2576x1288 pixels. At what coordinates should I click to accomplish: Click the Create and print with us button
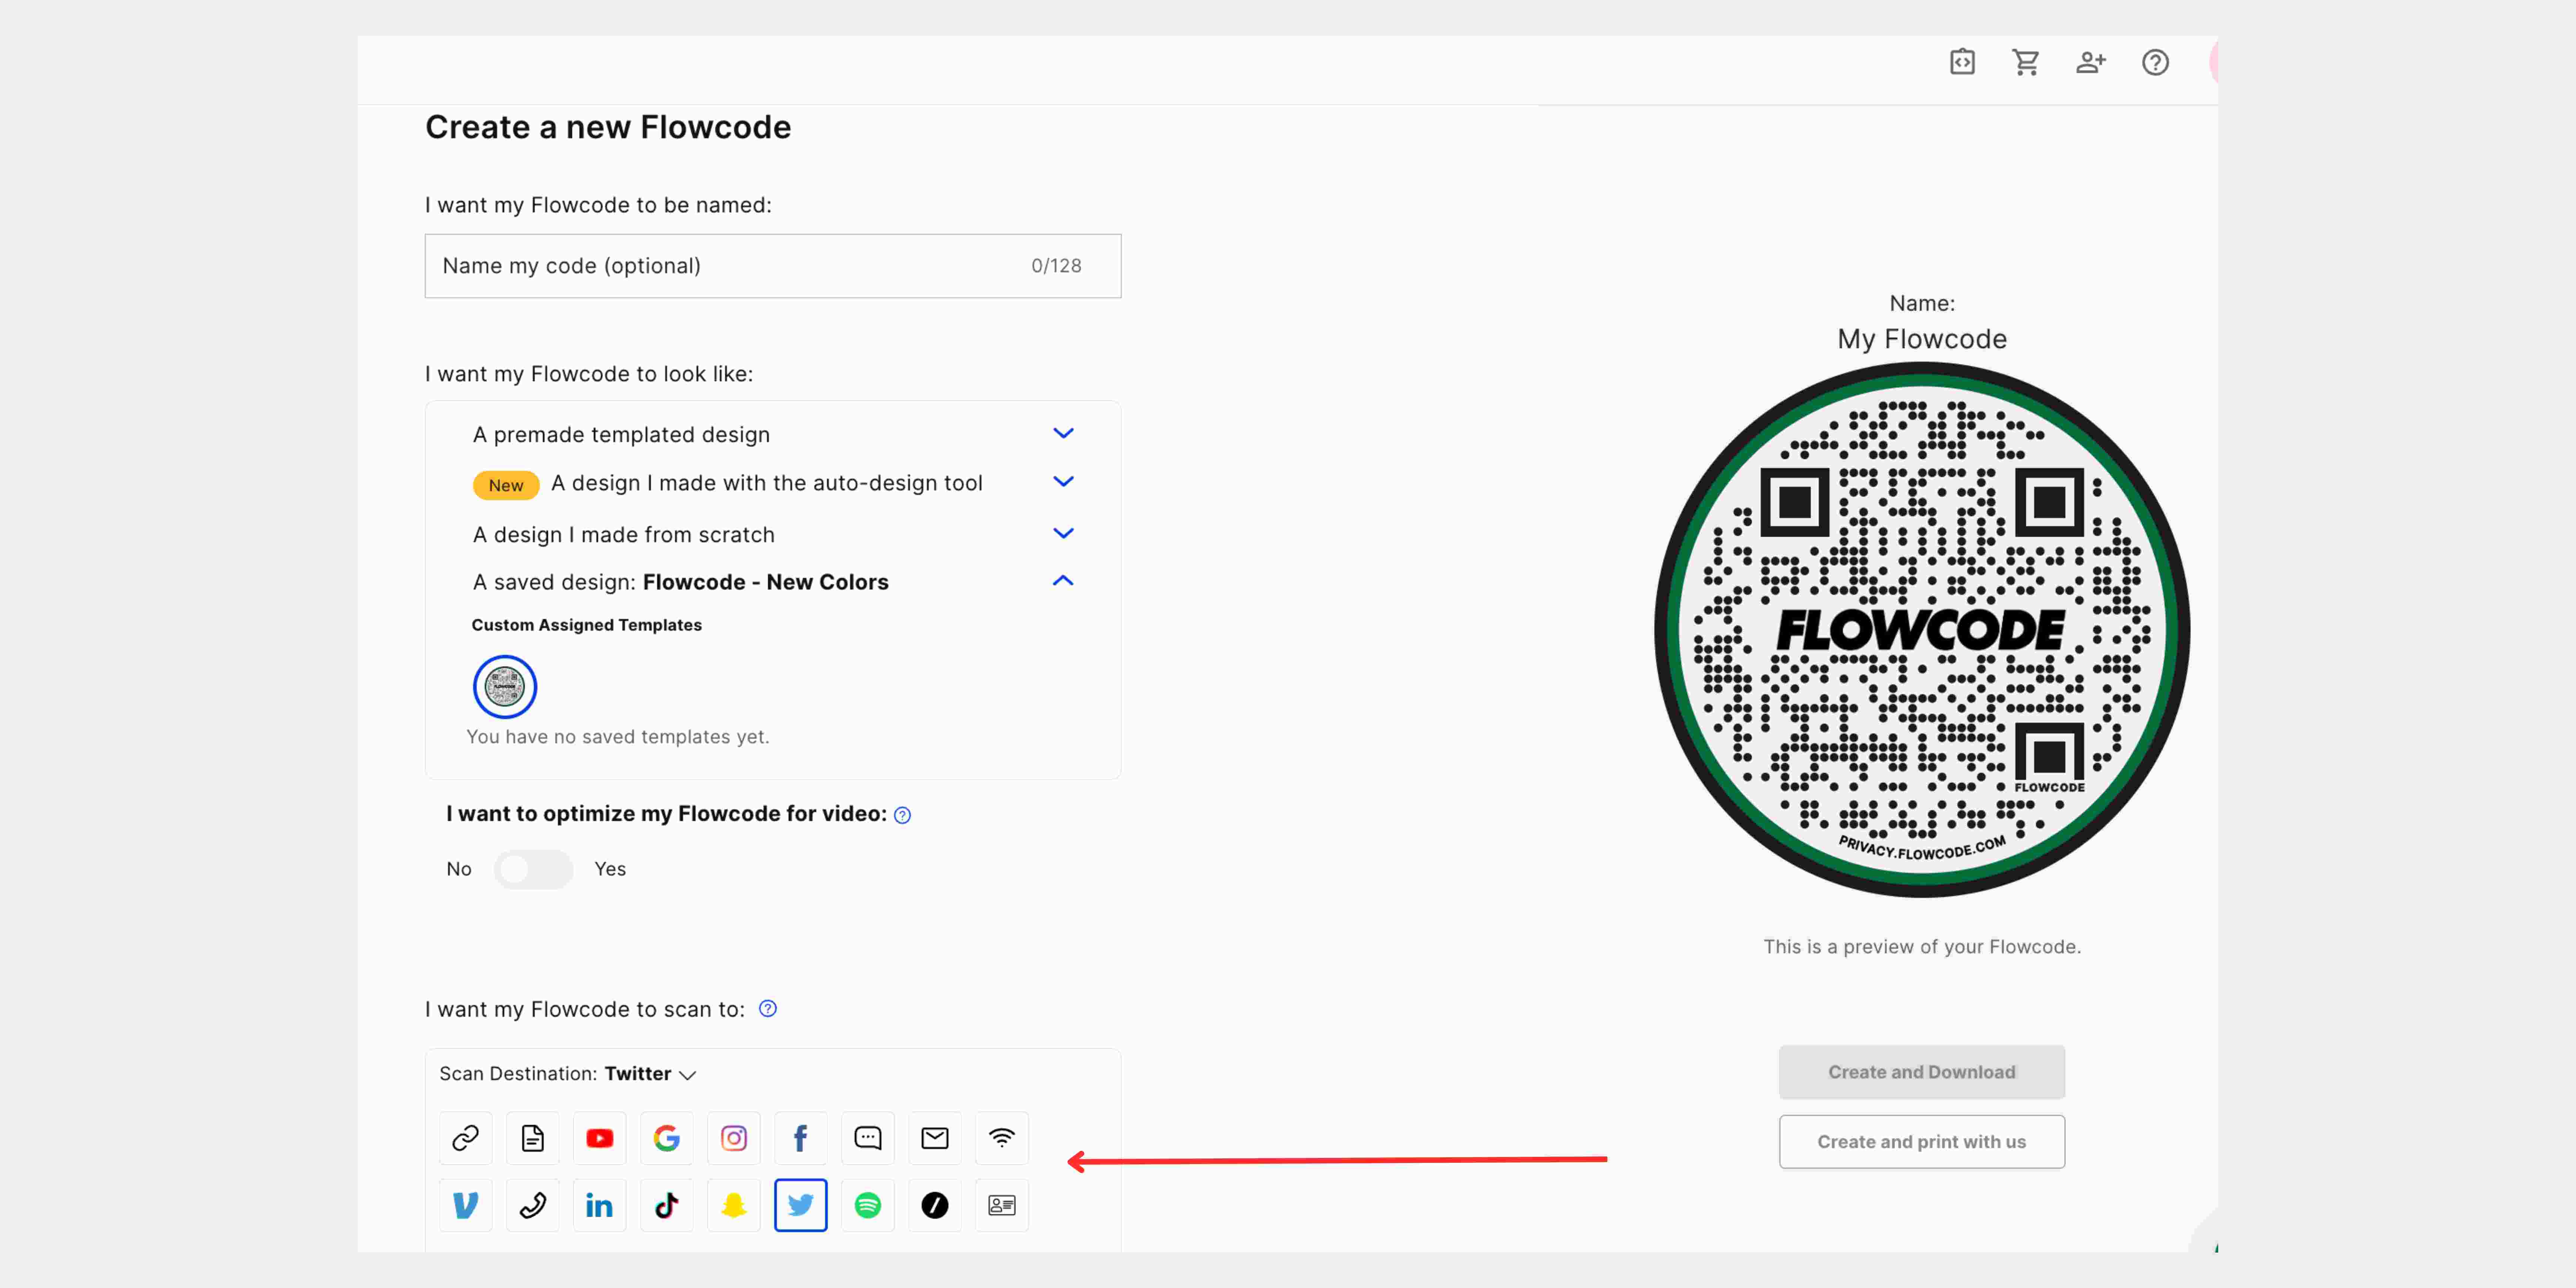1921,1141
